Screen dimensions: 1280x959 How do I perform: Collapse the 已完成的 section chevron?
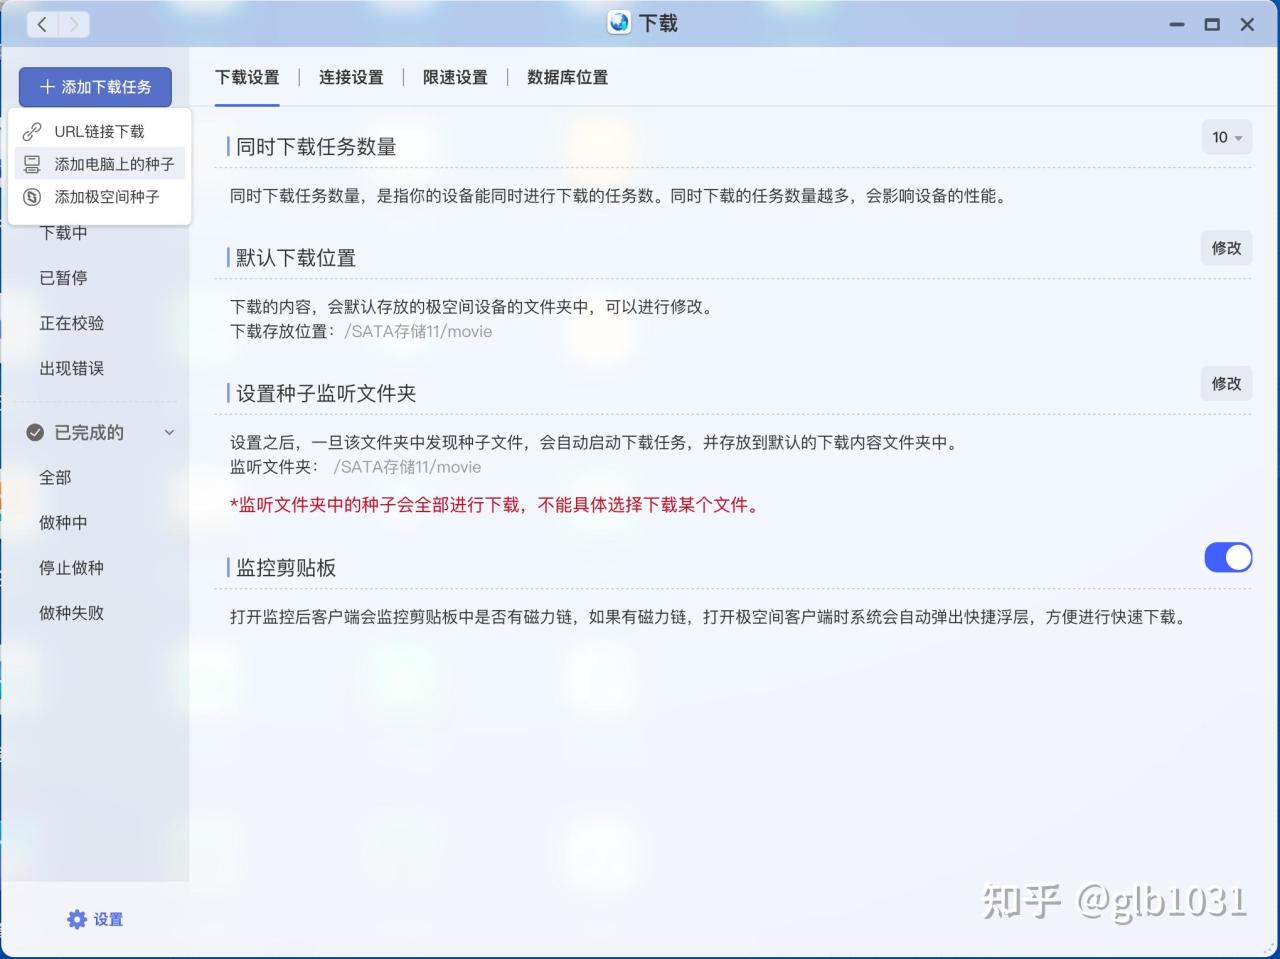click(x=169, y=432)
